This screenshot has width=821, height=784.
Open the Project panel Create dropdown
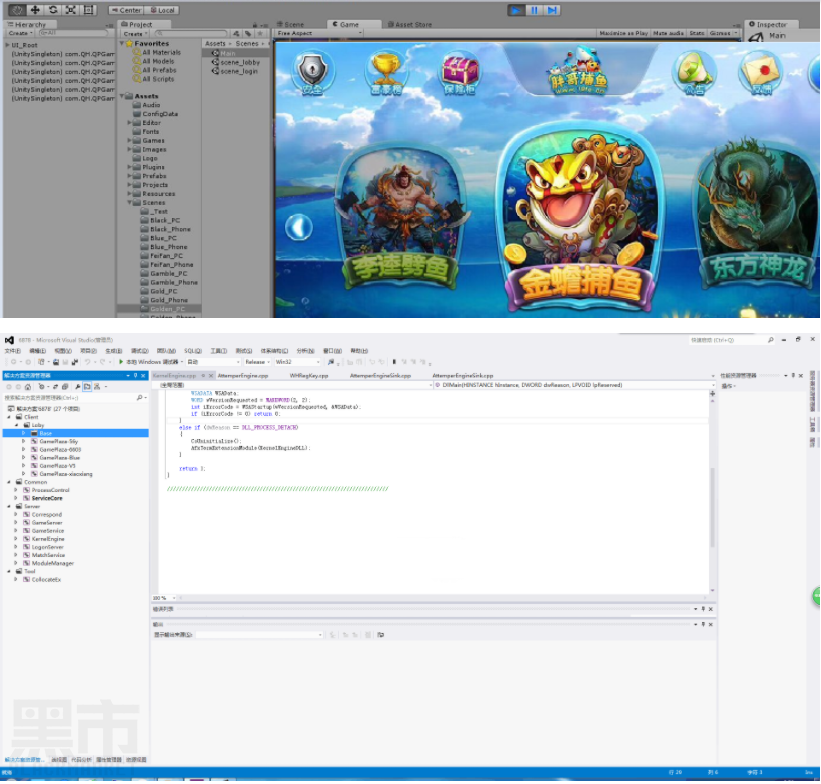tap(136, 34)
